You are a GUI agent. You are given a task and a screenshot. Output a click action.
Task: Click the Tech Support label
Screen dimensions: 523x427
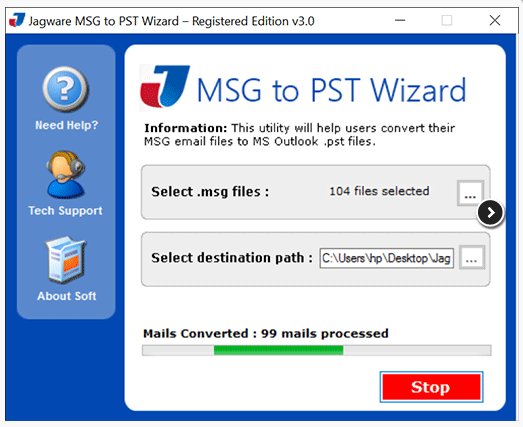pyautogui.click(x=65, y=210)
